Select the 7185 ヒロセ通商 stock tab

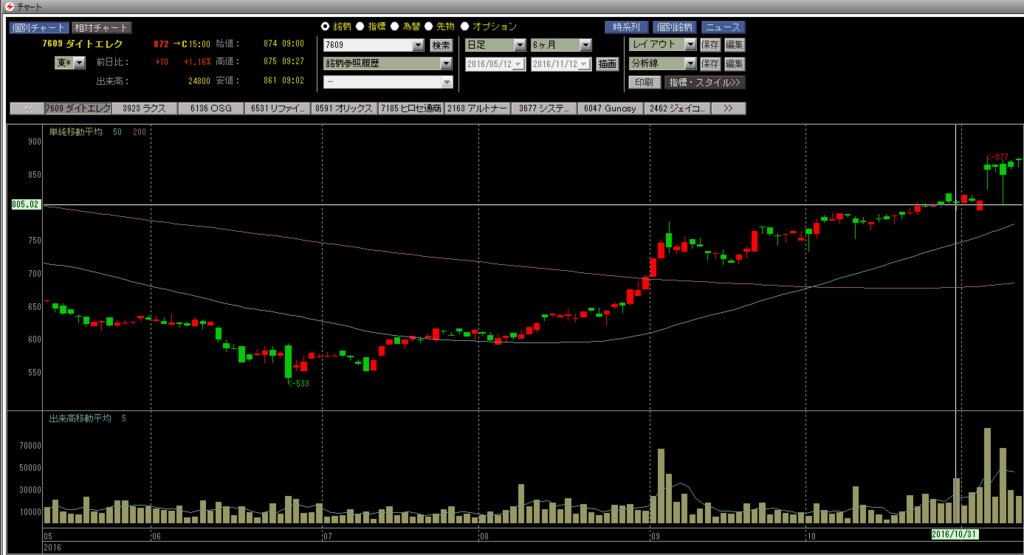[x=411, y=108]
